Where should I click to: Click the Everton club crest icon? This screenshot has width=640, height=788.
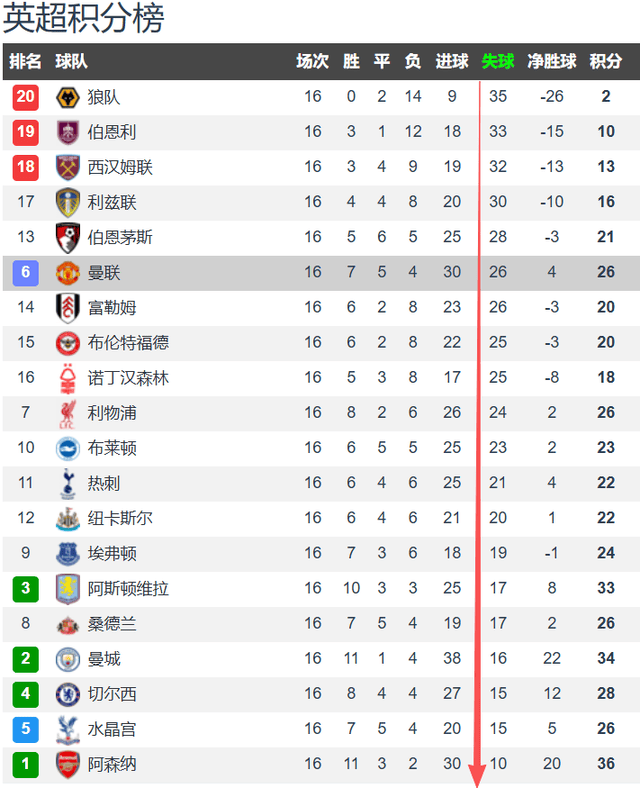click(68, 553)
